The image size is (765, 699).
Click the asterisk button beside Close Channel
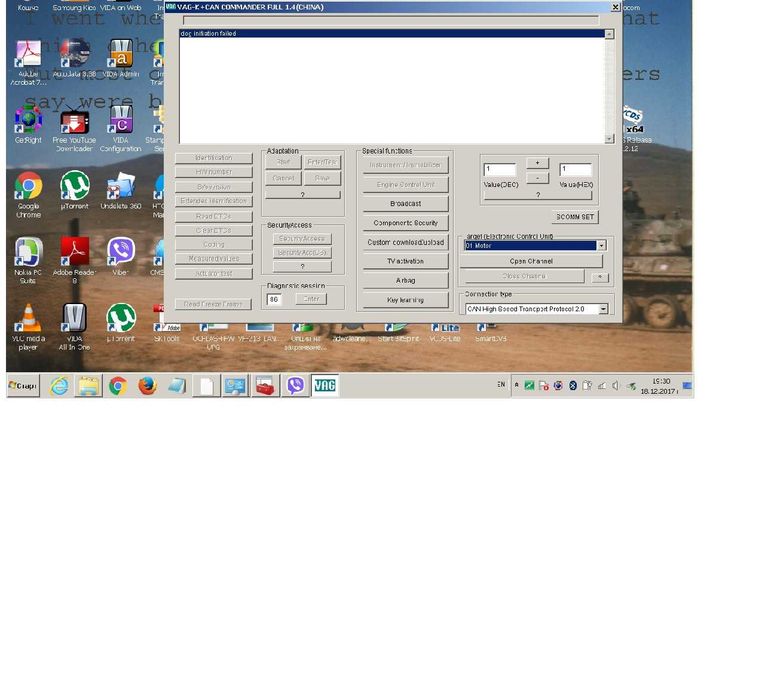pos(600,277)
